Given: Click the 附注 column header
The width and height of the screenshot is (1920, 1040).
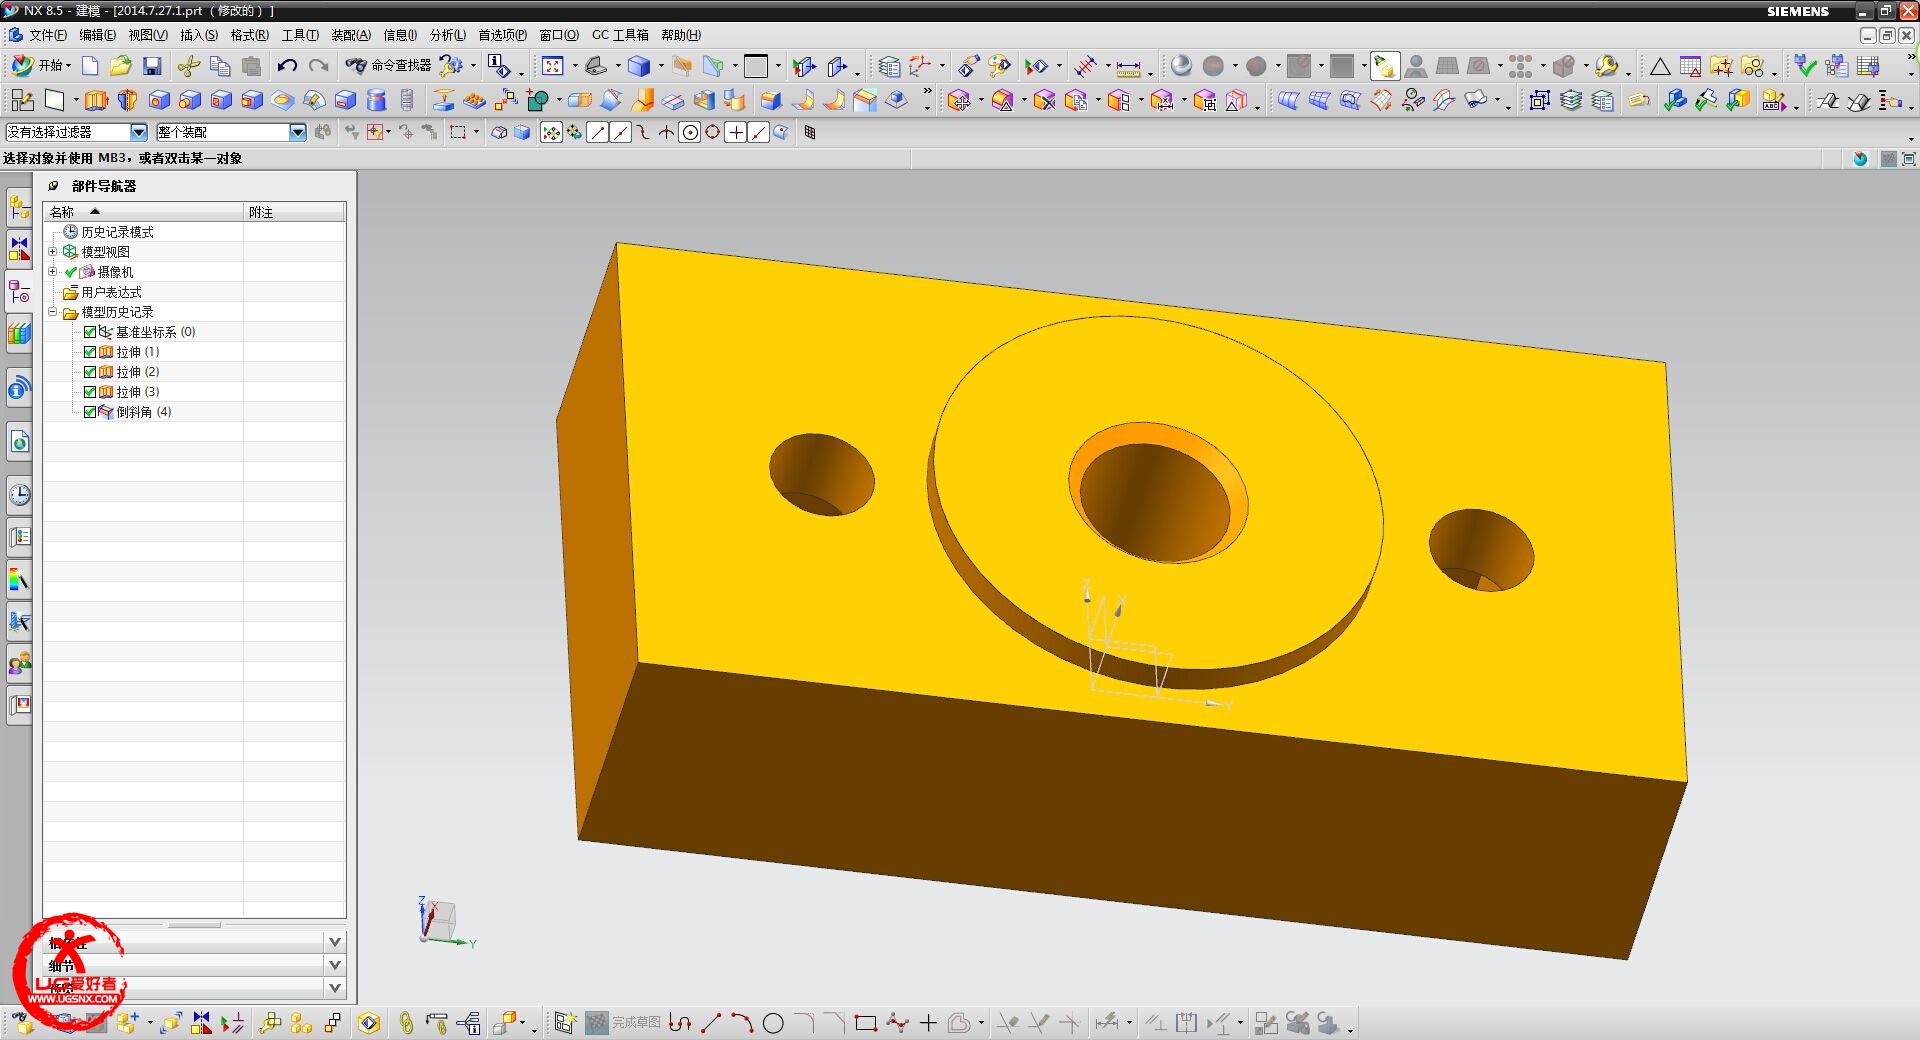Looking at the screenshot, I should click(295, 212).
